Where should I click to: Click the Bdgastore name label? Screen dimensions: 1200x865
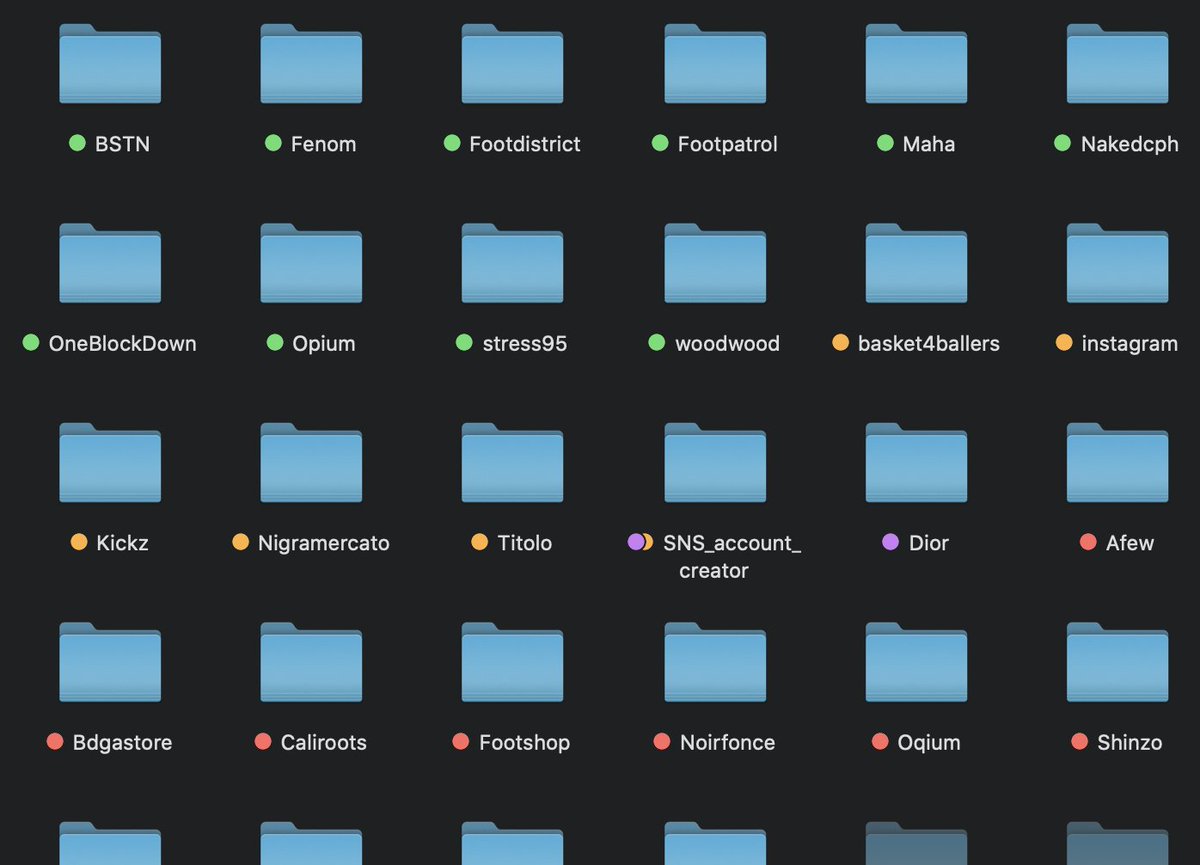tap(122, 743)
